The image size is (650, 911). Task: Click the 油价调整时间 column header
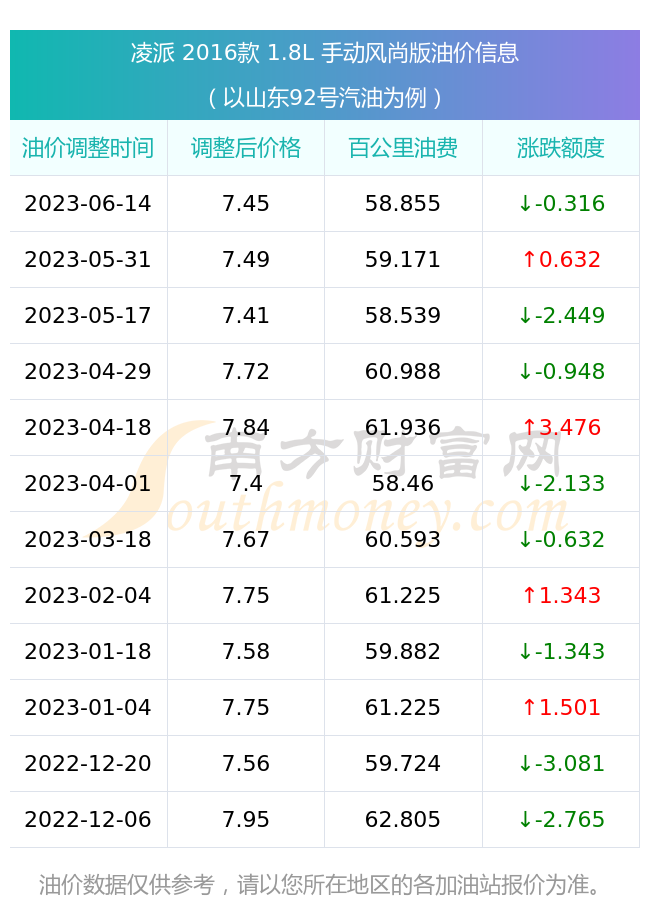88,148
